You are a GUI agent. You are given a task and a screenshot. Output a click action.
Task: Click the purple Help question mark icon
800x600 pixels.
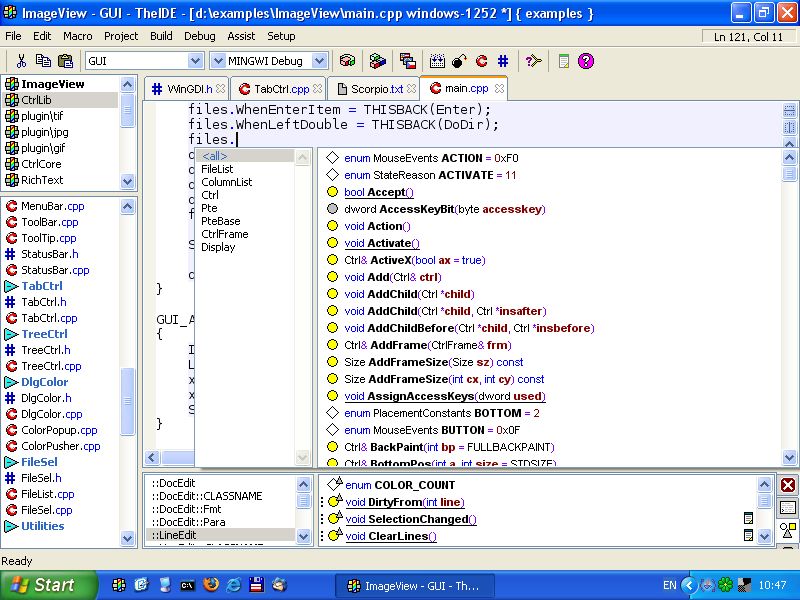point(586,61)
